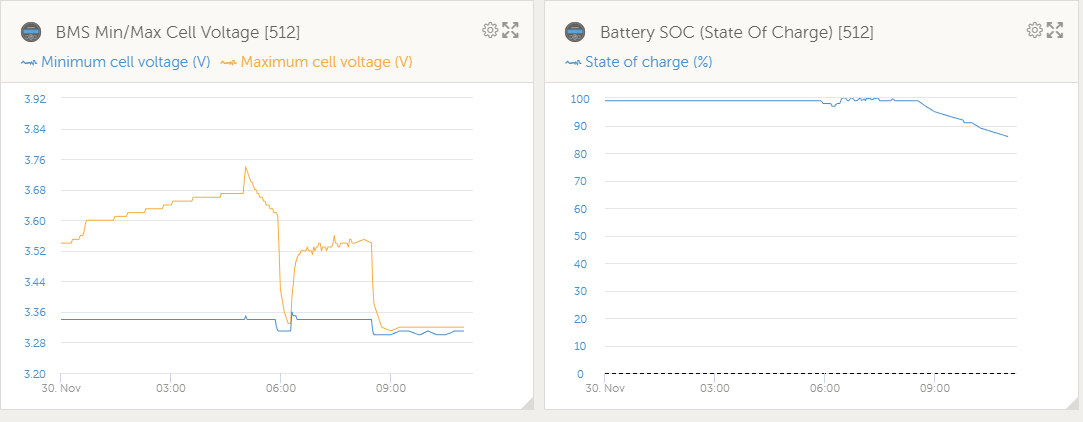Click the orange line marker for Maximum cell voltage
The width and height of the screenshot is (1083, 422).
pyautogui.click(x=228, y=63)
